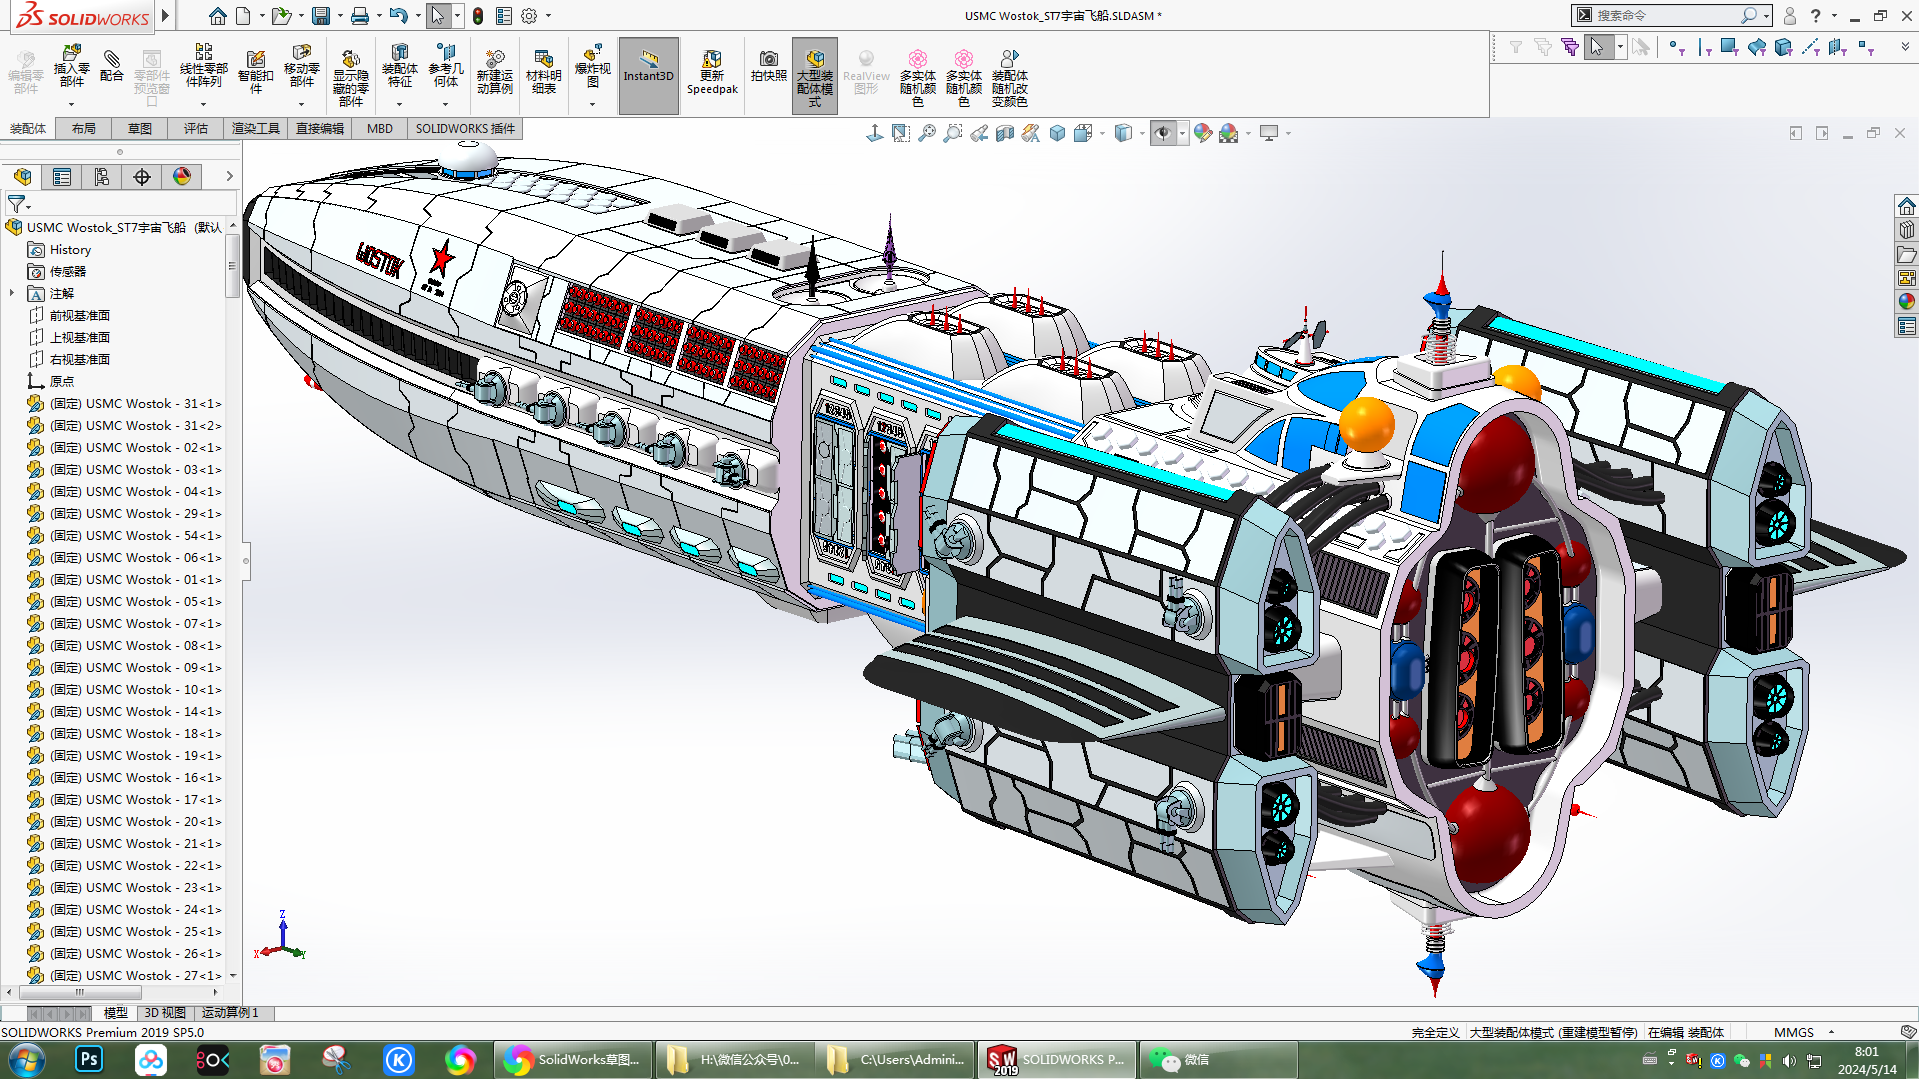Open the Options gear icon
The height and width of the screenshot is (1079, 1919).
pos(529,16)
